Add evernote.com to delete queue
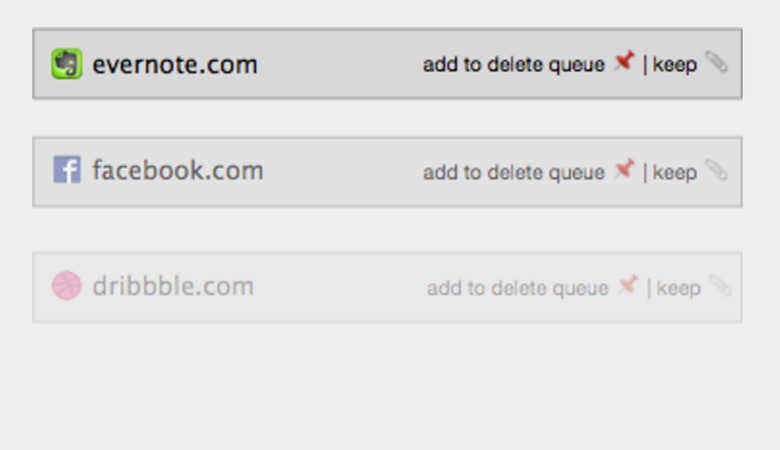The image size is (780, 450). [x=513, y=65]
